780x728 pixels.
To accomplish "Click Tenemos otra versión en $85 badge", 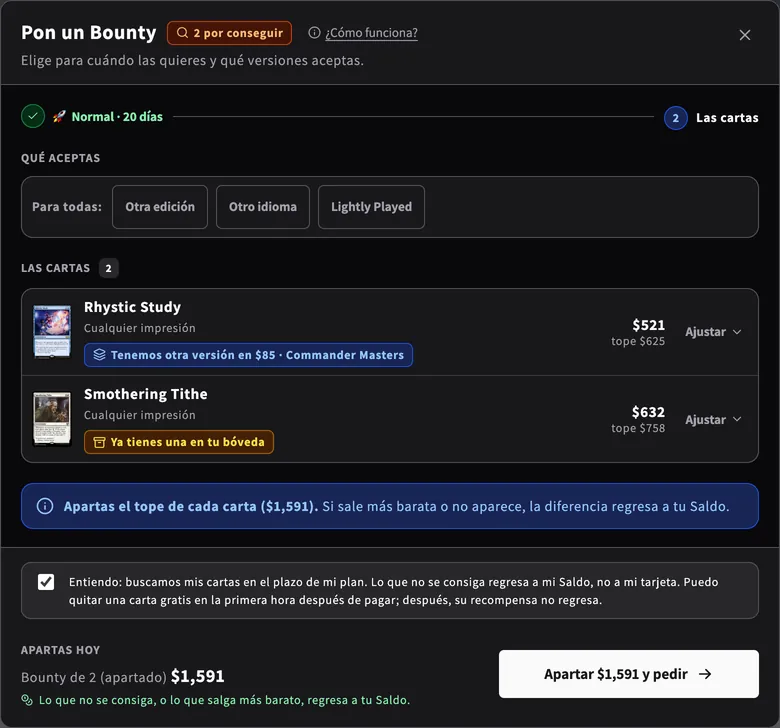I will coord(248,355).
